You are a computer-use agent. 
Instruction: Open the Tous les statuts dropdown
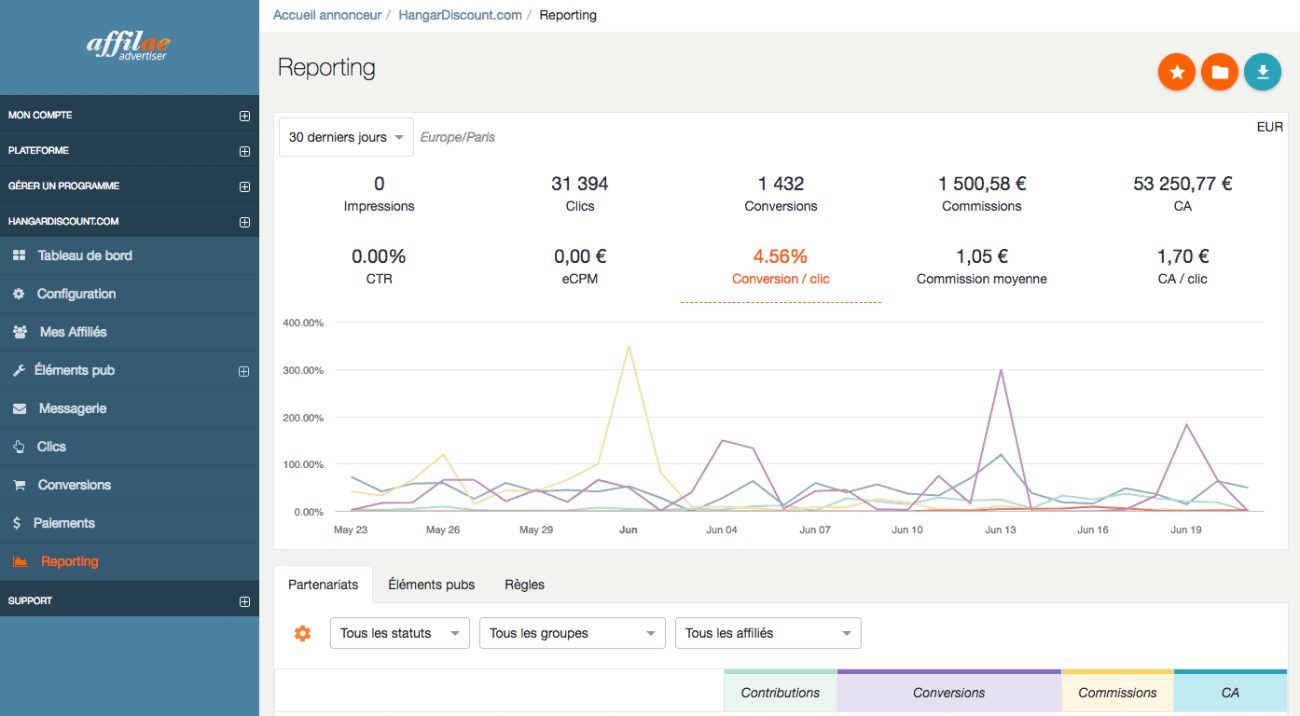[399, 633]
